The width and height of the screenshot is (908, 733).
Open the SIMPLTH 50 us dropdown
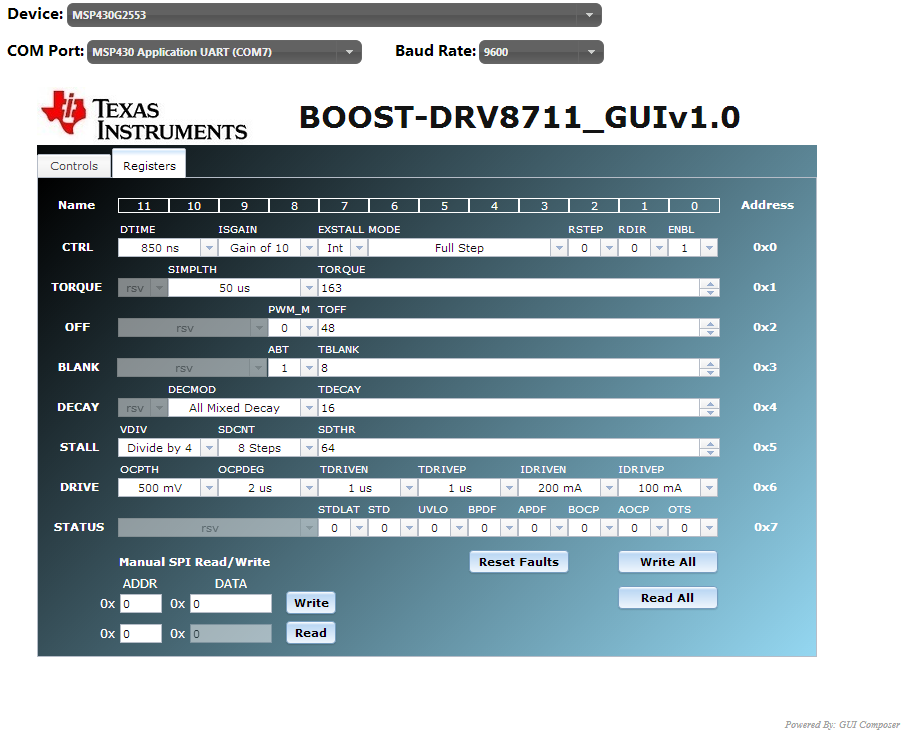click(x=242, y=288)
